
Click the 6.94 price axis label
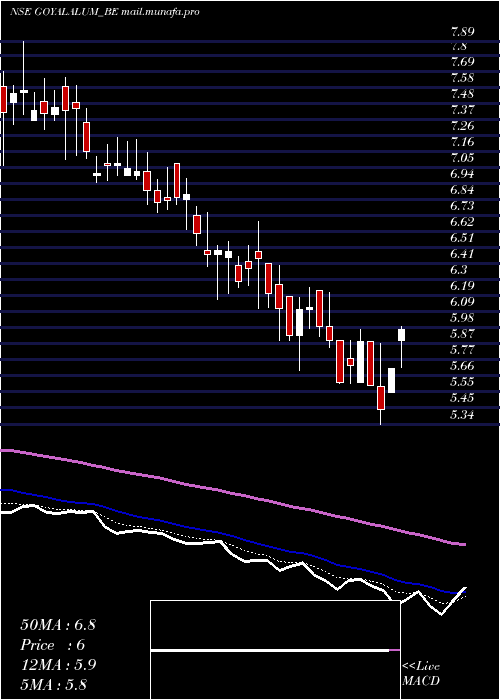[462, 174]
